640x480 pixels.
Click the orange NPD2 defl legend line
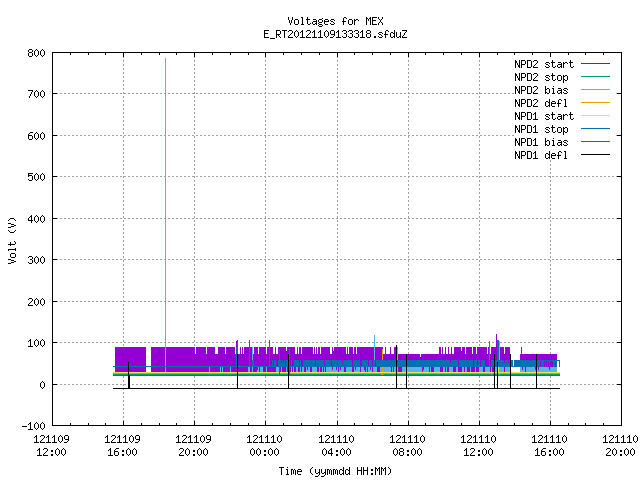coord(595,103)
